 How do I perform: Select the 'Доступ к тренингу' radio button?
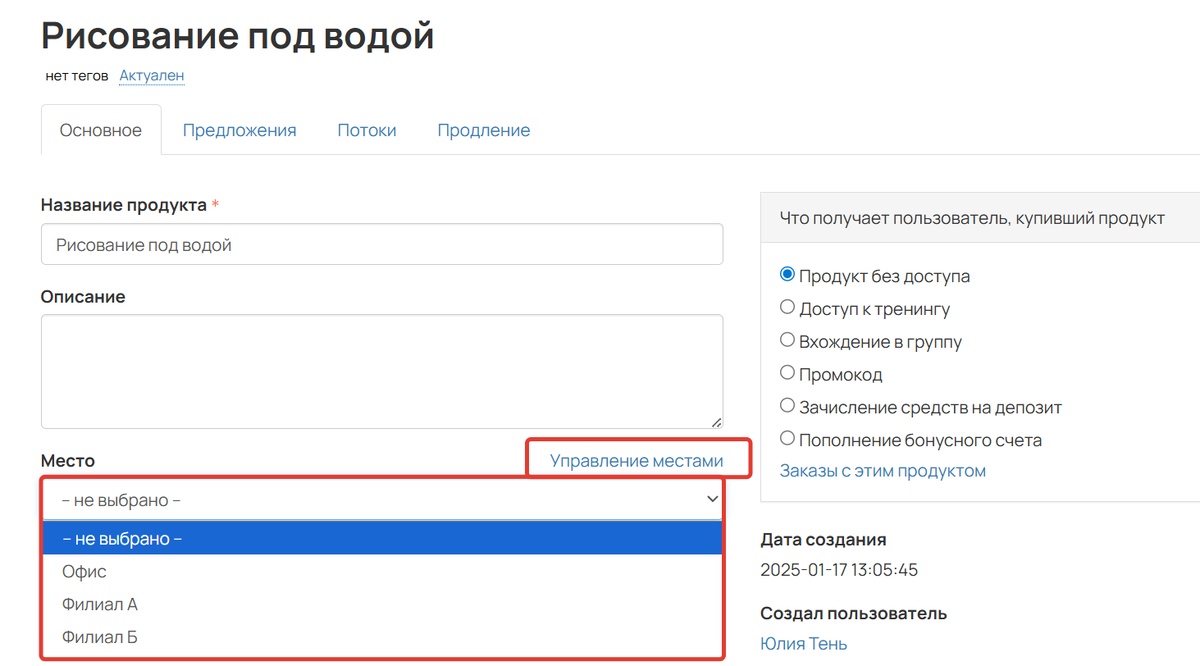[787, 307]
